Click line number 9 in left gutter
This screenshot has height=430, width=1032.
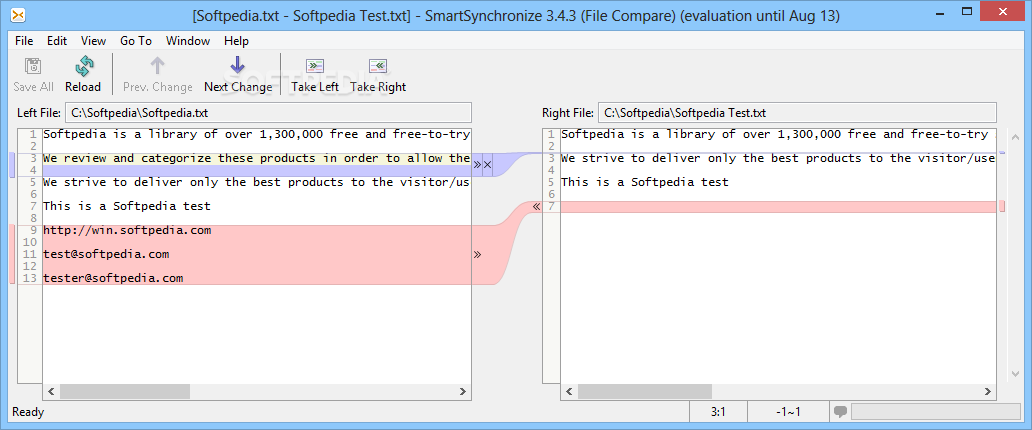(34, 230)
